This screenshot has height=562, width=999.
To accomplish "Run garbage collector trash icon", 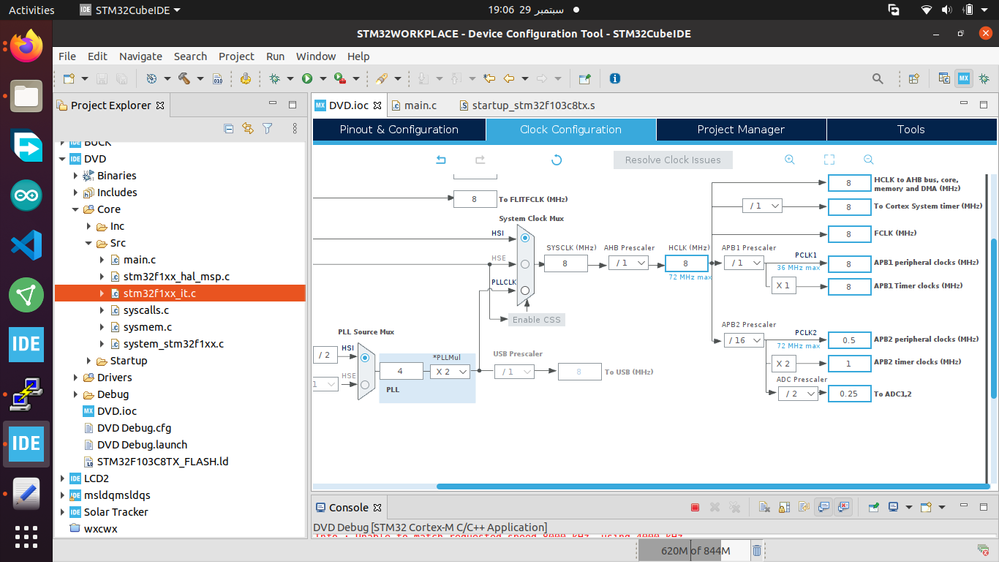I will [x=756, y=550].
